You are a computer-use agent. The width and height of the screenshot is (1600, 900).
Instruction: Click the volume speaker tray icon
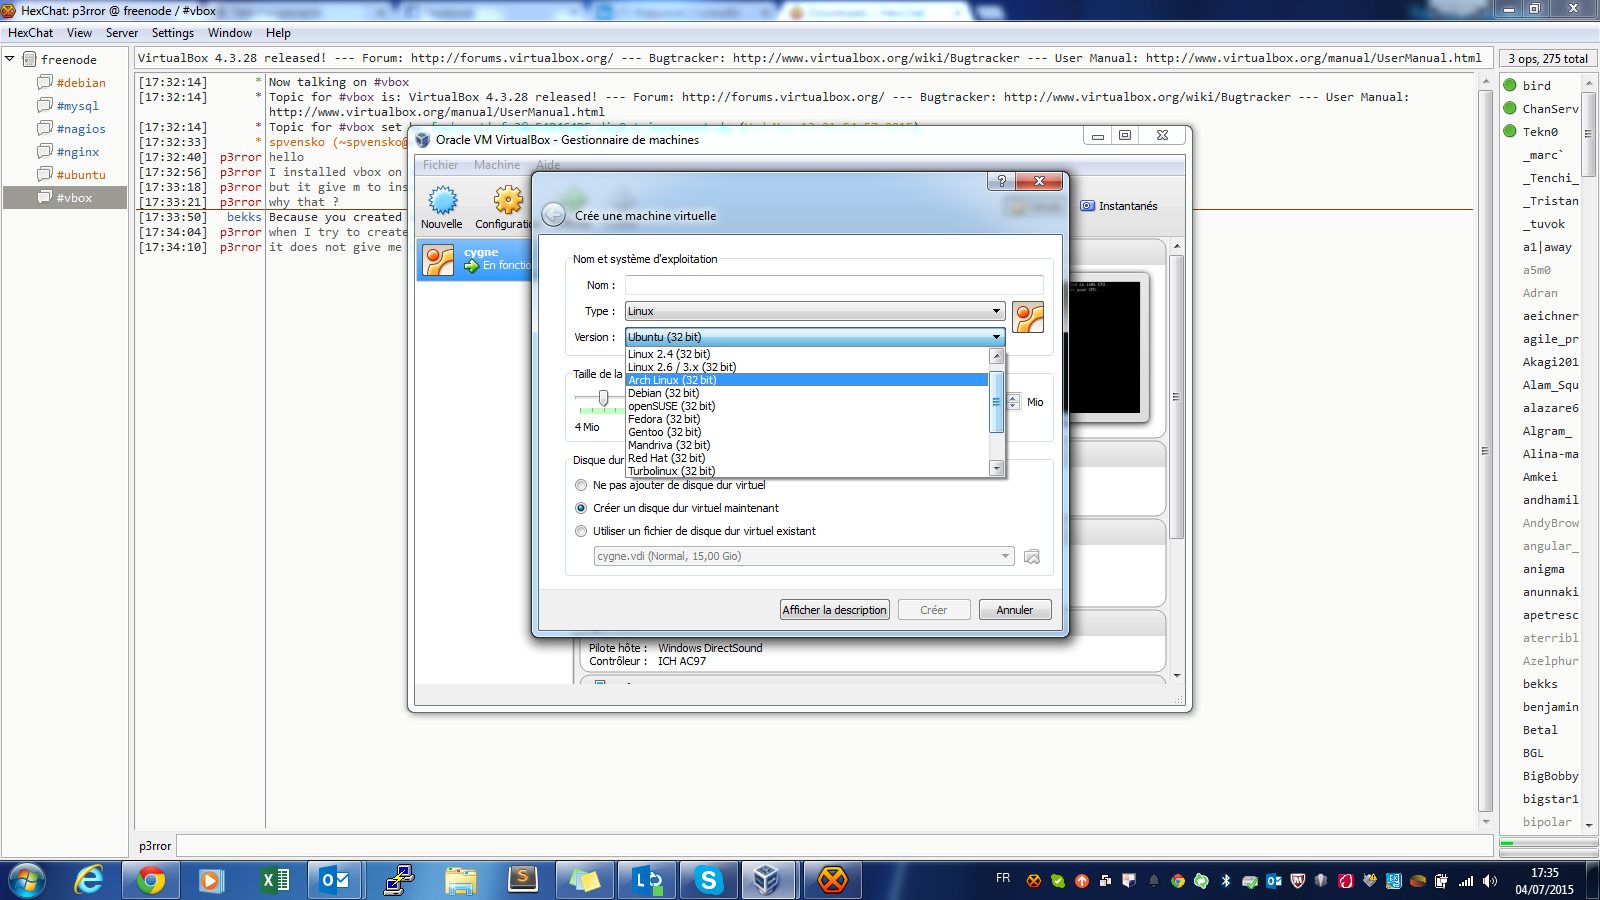click(1490, 881)
